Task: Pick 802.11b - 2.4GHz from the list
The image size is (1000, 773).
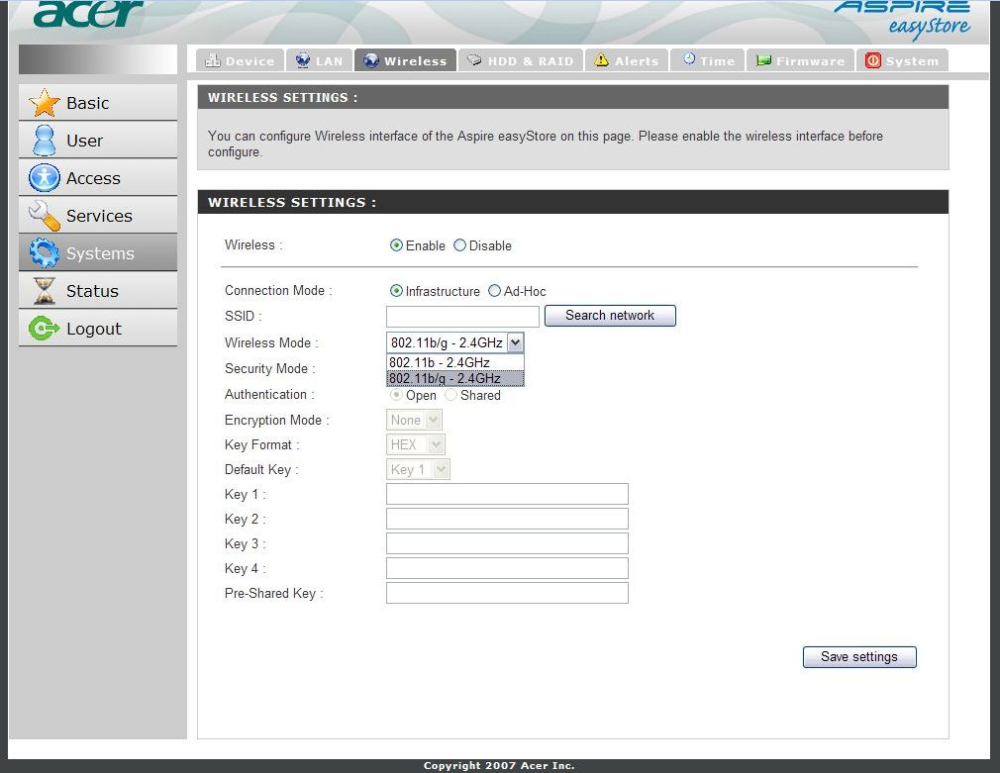Action: click(455, 362)
